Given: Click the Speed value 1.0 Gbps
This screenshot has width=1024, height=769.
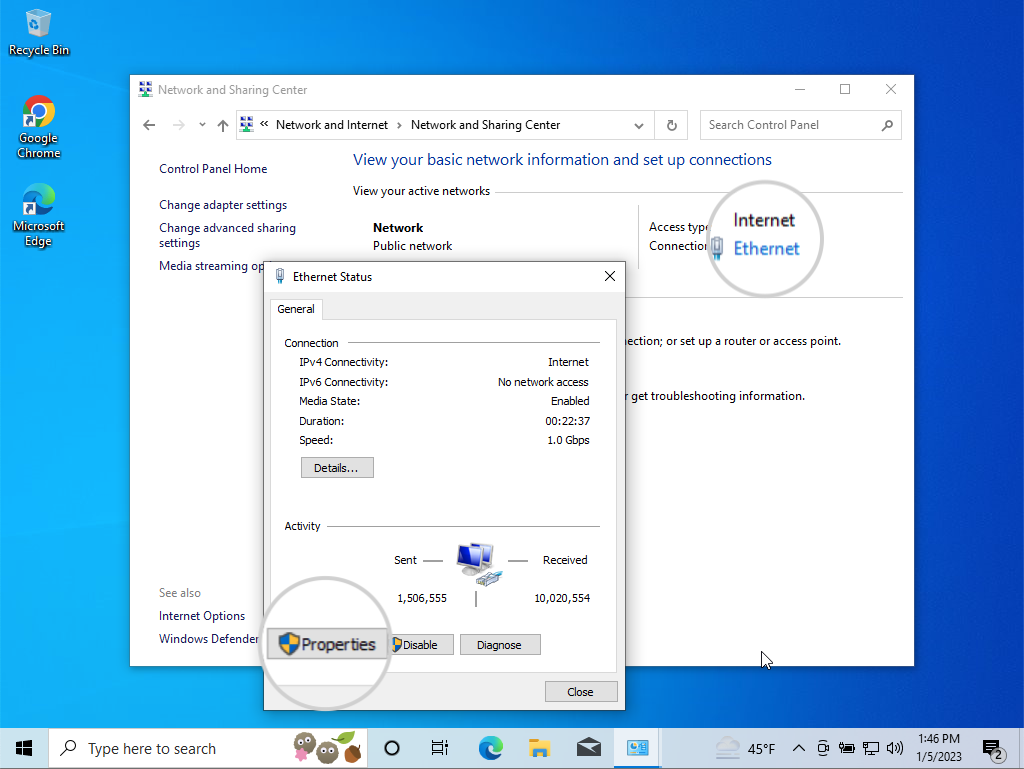Looking at the screenshot, I should pyautogui.click(x=568, y=441).
